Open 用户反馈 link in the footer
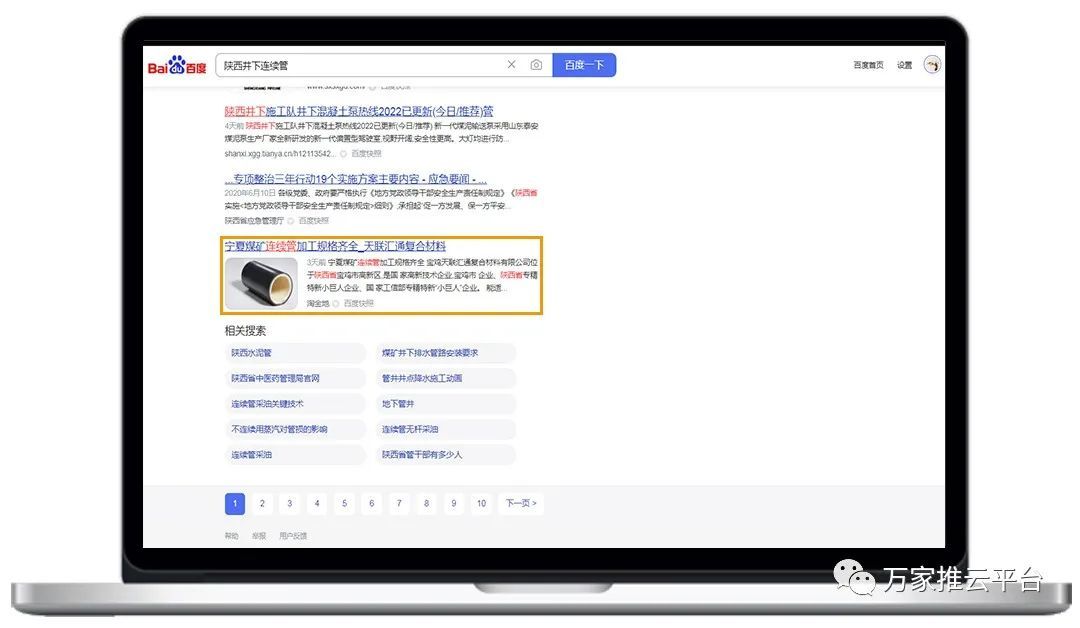The width and height of the screenshot is (1080, 628). pyautogui.click(x=293, y=536)
